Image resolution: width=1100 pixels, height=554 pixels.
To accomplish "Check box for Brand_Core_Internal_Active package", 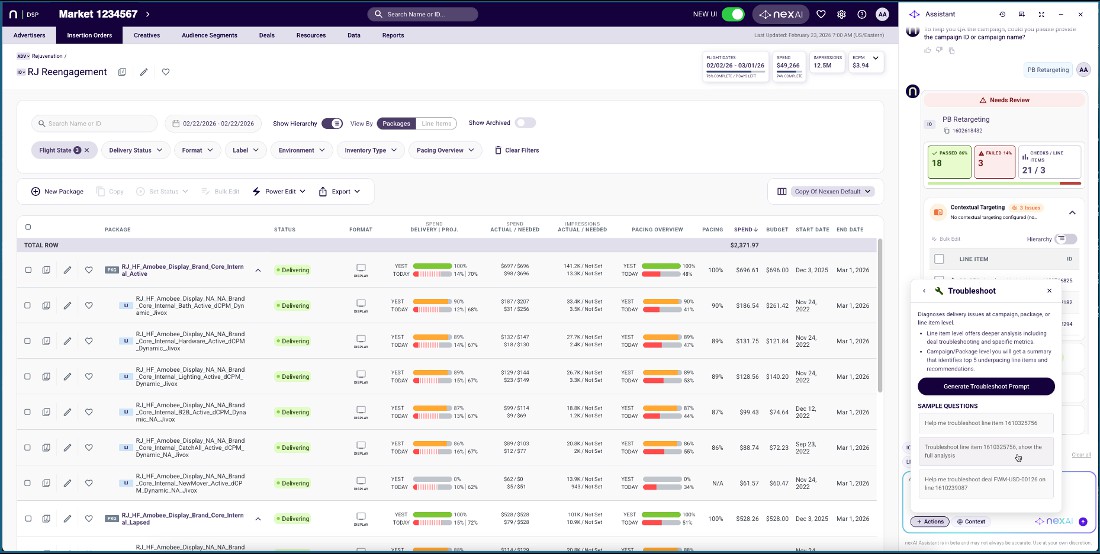I will point(28,270).
